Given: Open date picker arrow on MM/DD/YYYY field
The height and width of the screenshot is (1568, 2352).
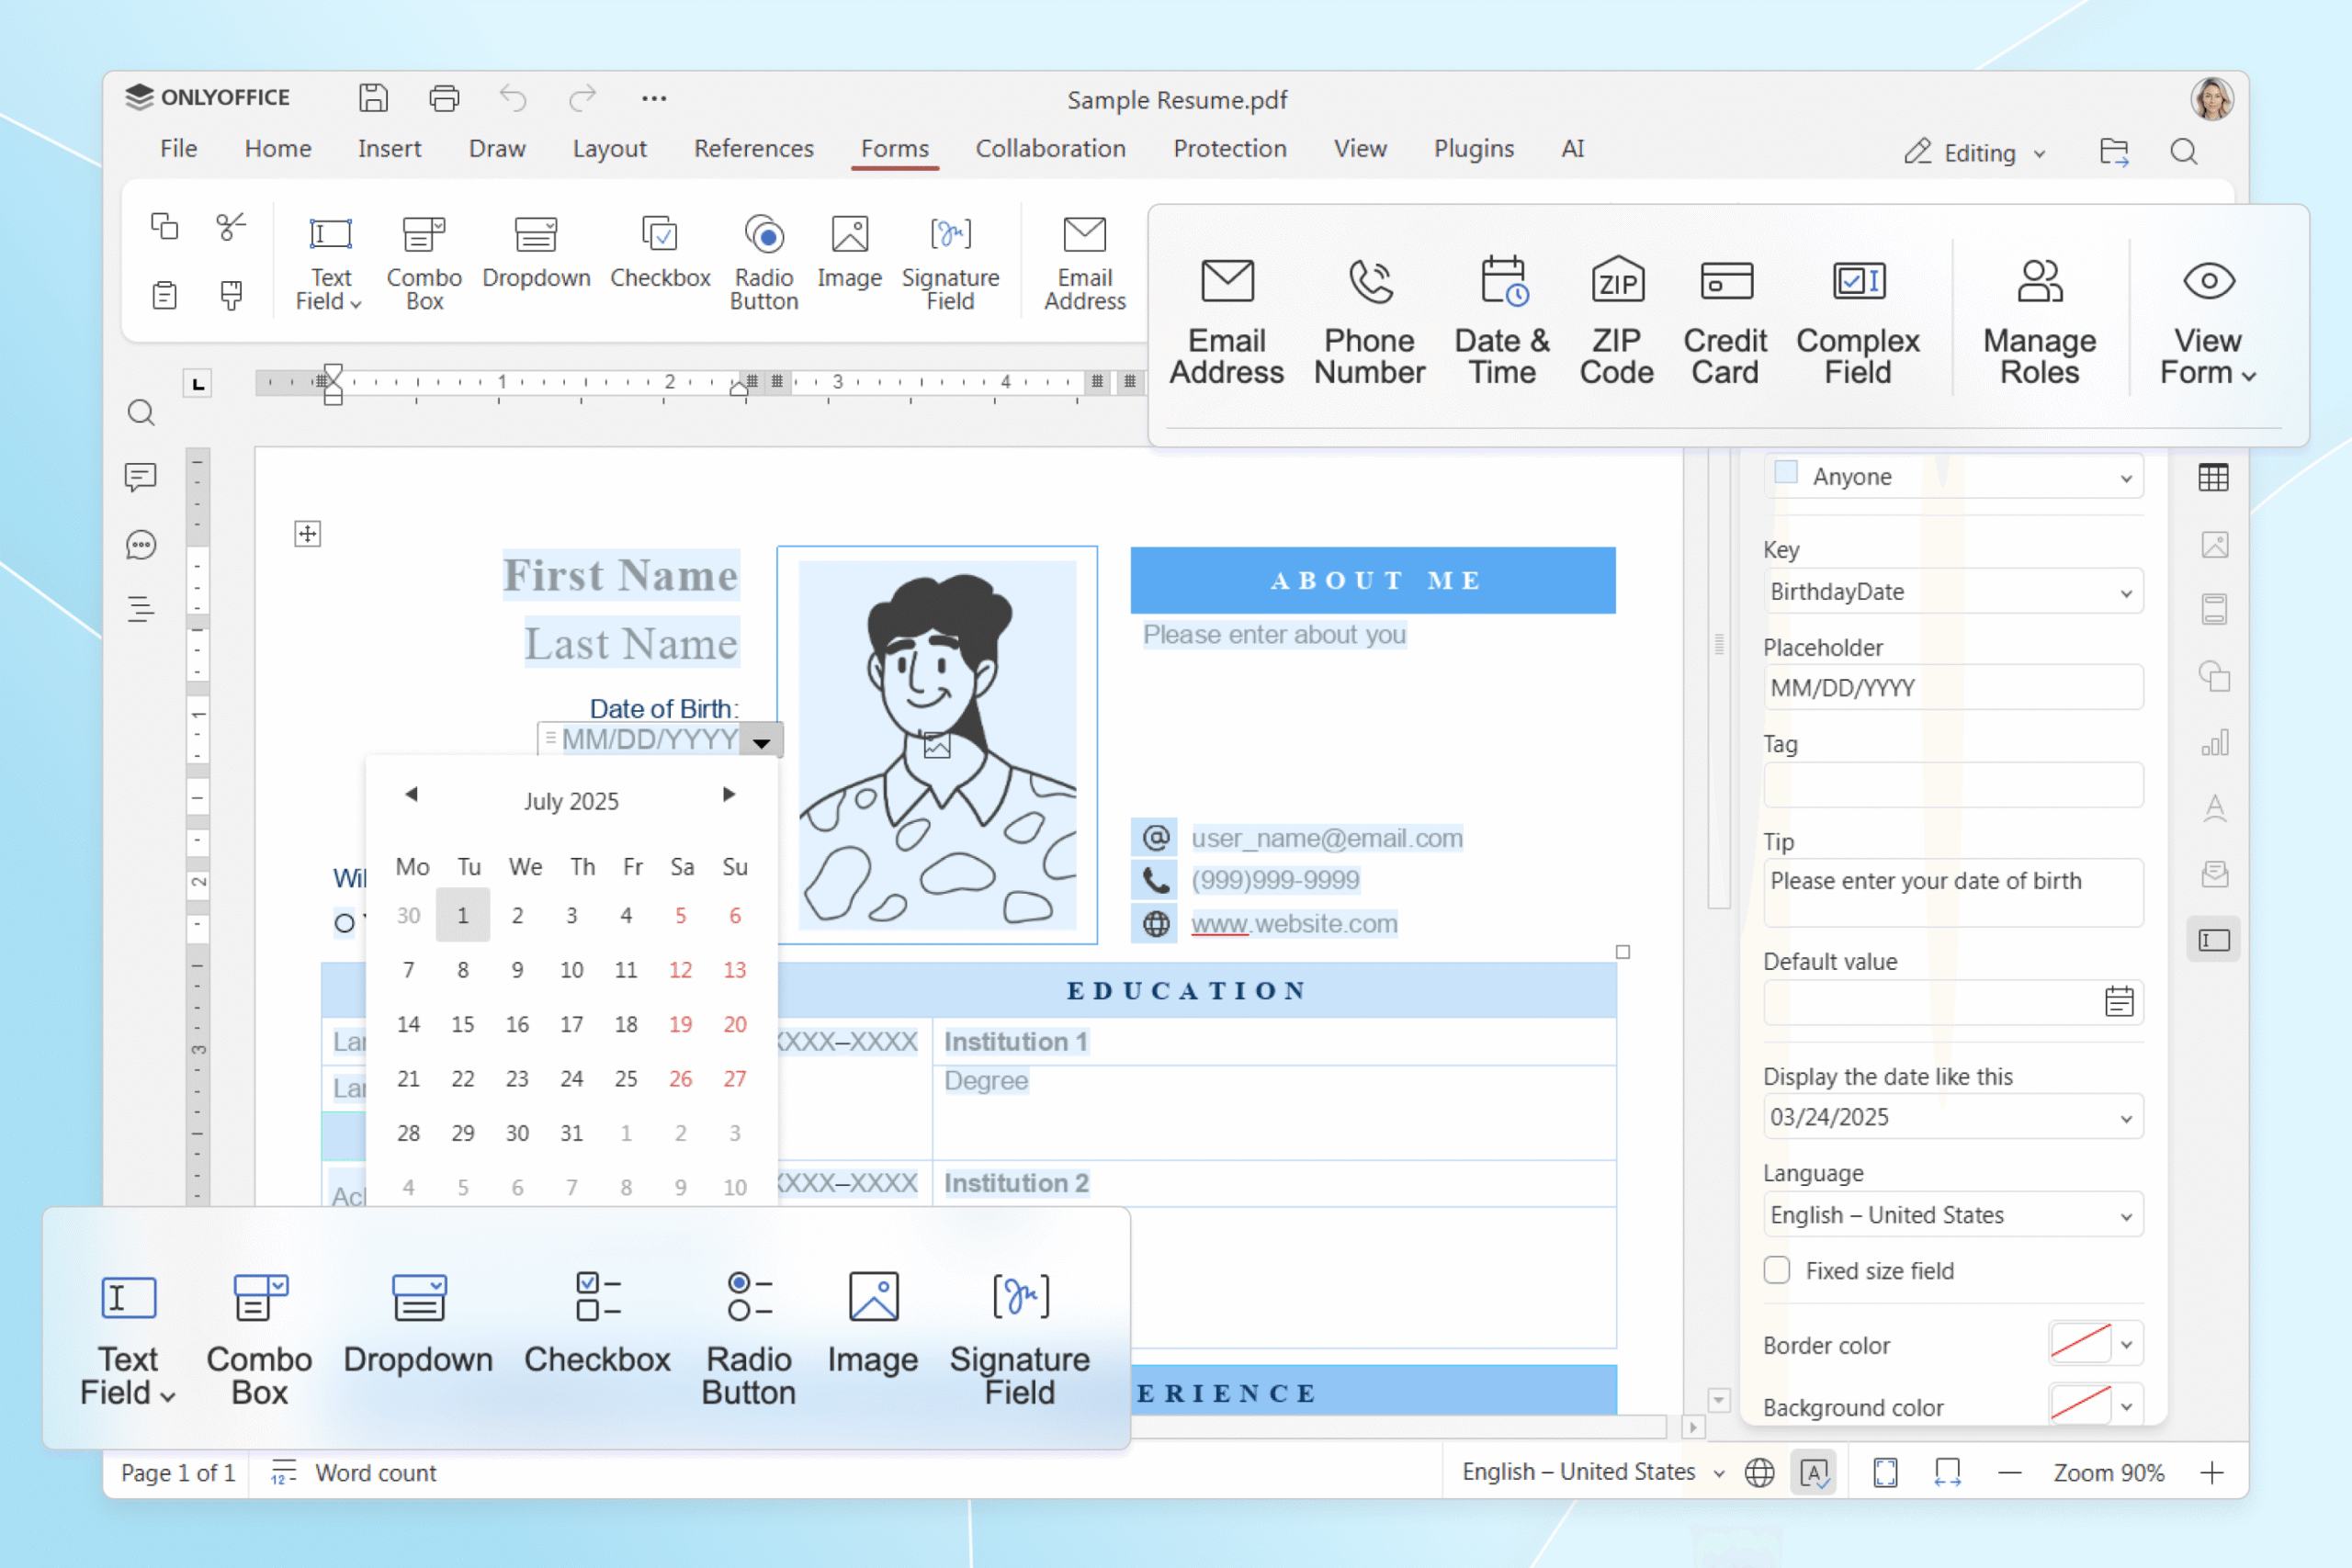Looking at the screenshot, I should (762, 741).
